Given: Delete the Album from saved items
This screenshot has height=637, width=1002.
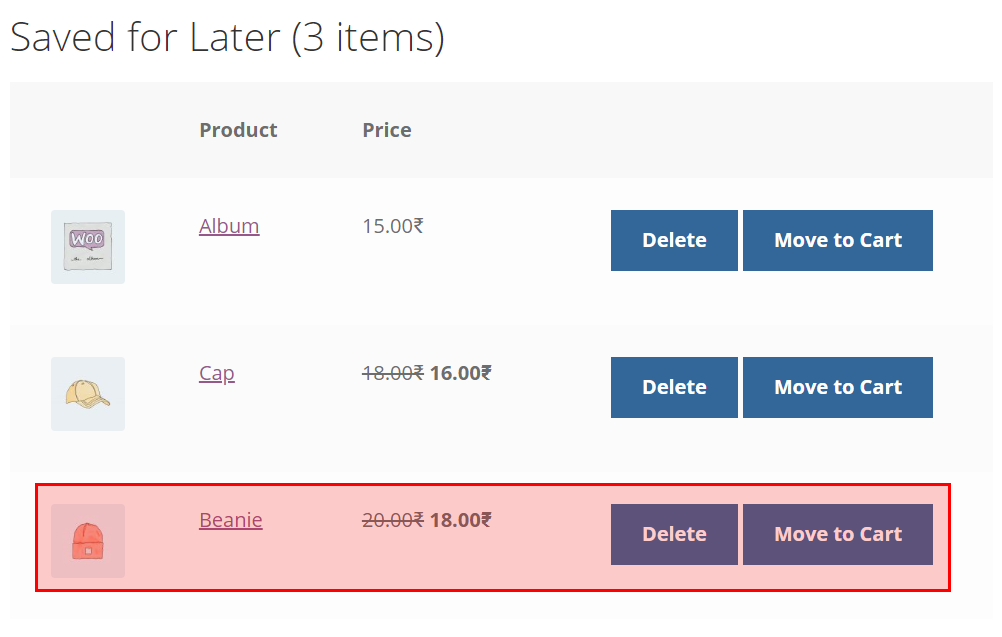Looking at the screenshot, I should tap(674, 240).
